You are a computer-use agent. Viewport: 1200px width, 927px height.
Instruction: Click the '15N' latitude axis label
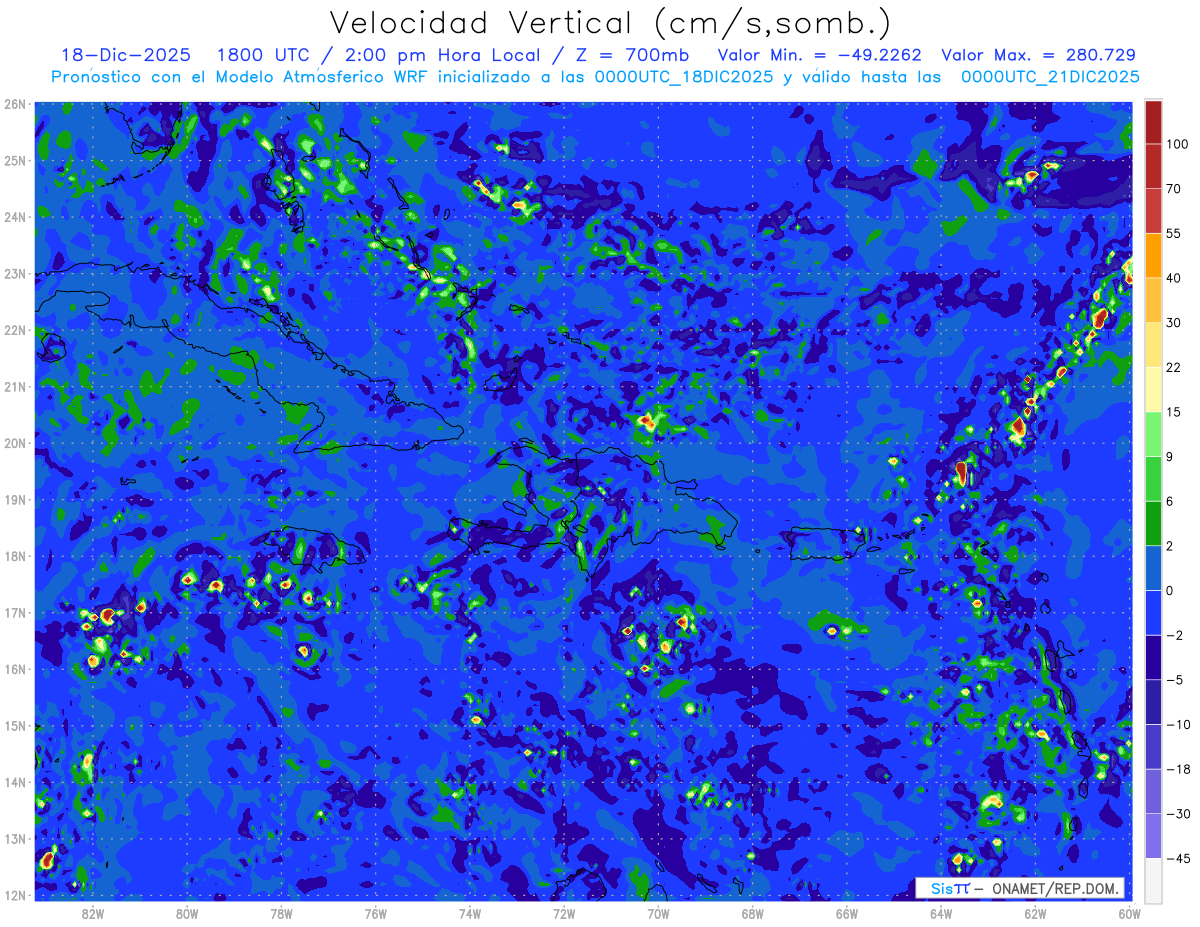click(15, 726)
